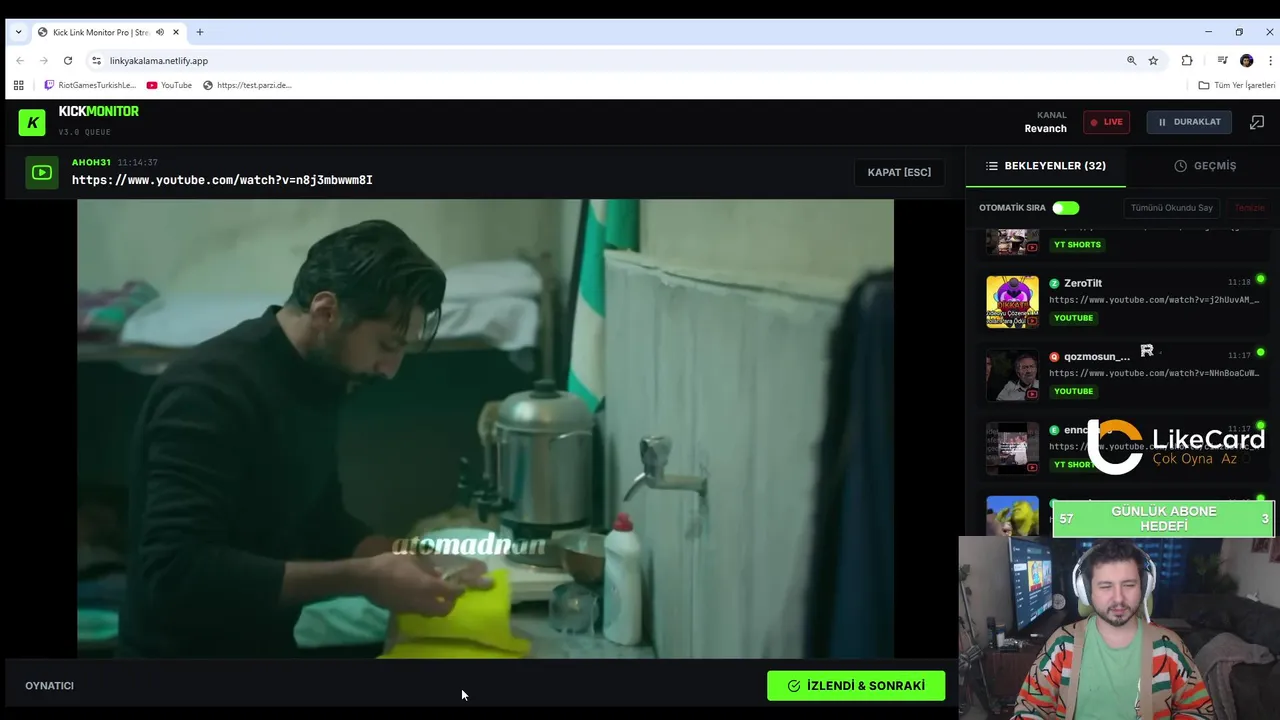The width and height of the screenshot is (1280, 720).
Task: Click the ZeroTilt username in queue
Action: pyautogui.click(x=1083, y=283)
